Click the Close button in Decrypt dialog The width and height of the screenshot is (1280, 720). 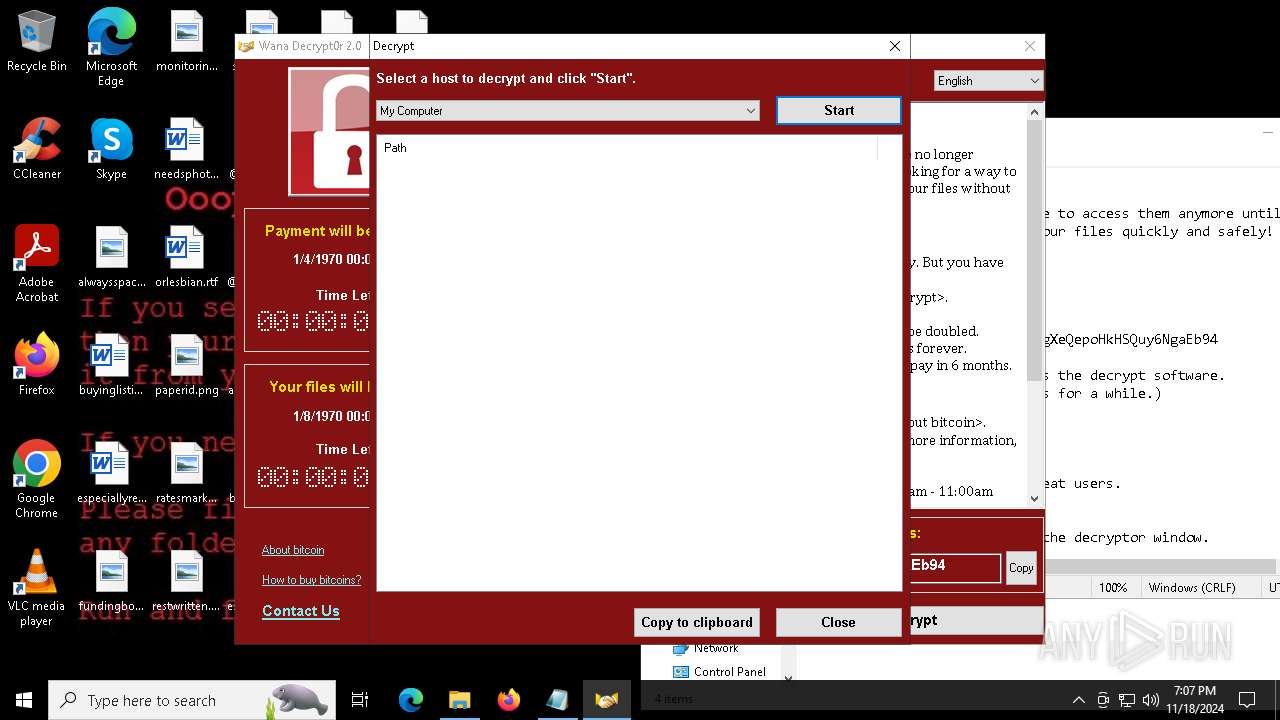[x=838, y=622]
